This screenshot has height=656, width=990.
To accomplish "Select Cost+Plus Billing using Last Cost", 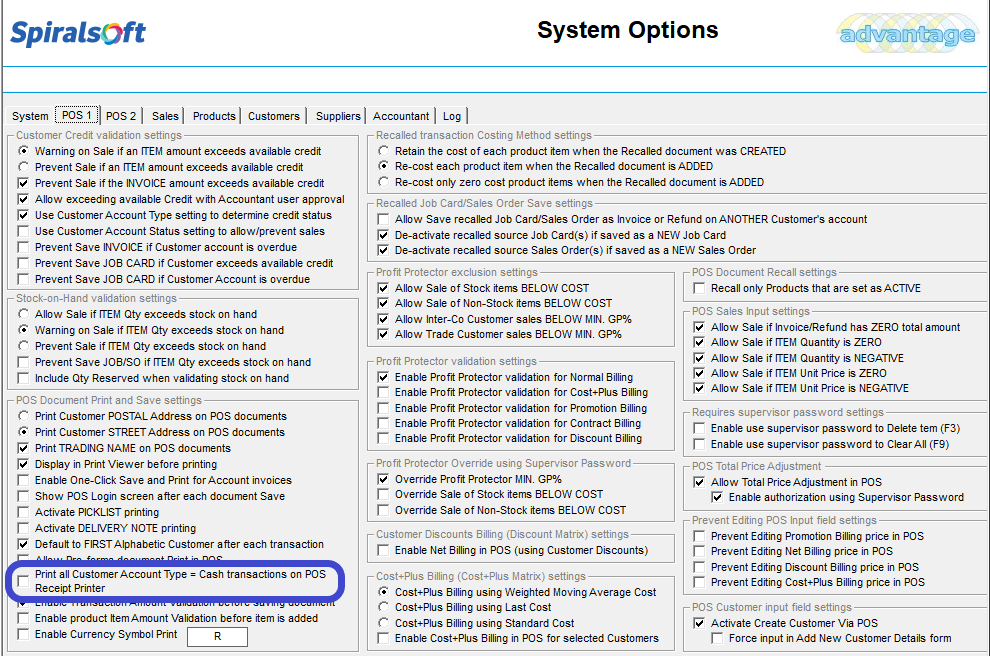I will click(x=383, y=607).
